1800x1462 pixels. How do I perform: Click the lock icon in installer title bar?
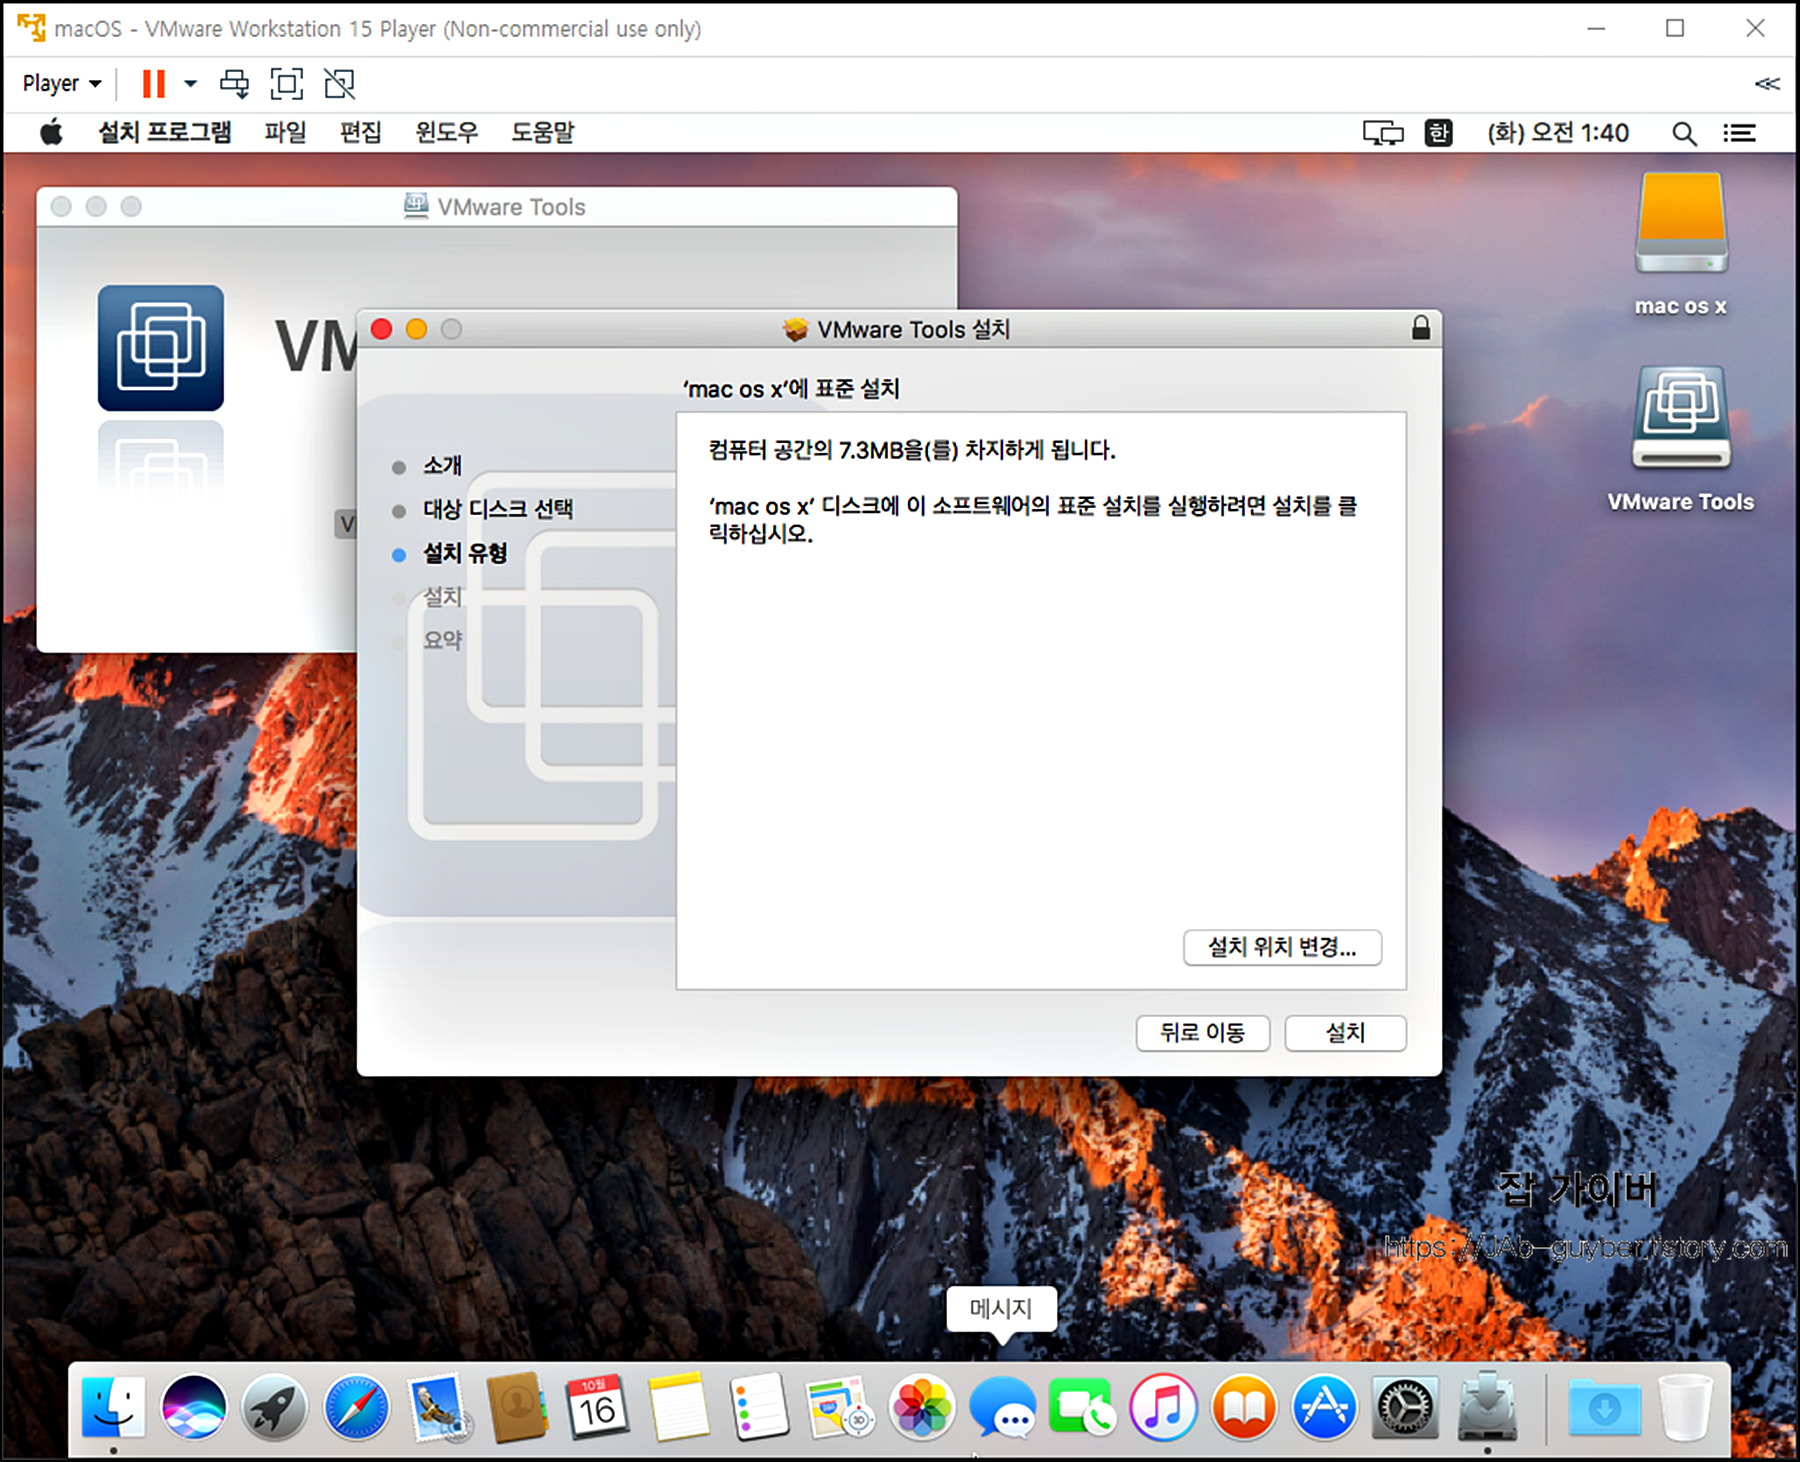[1420, 328]
